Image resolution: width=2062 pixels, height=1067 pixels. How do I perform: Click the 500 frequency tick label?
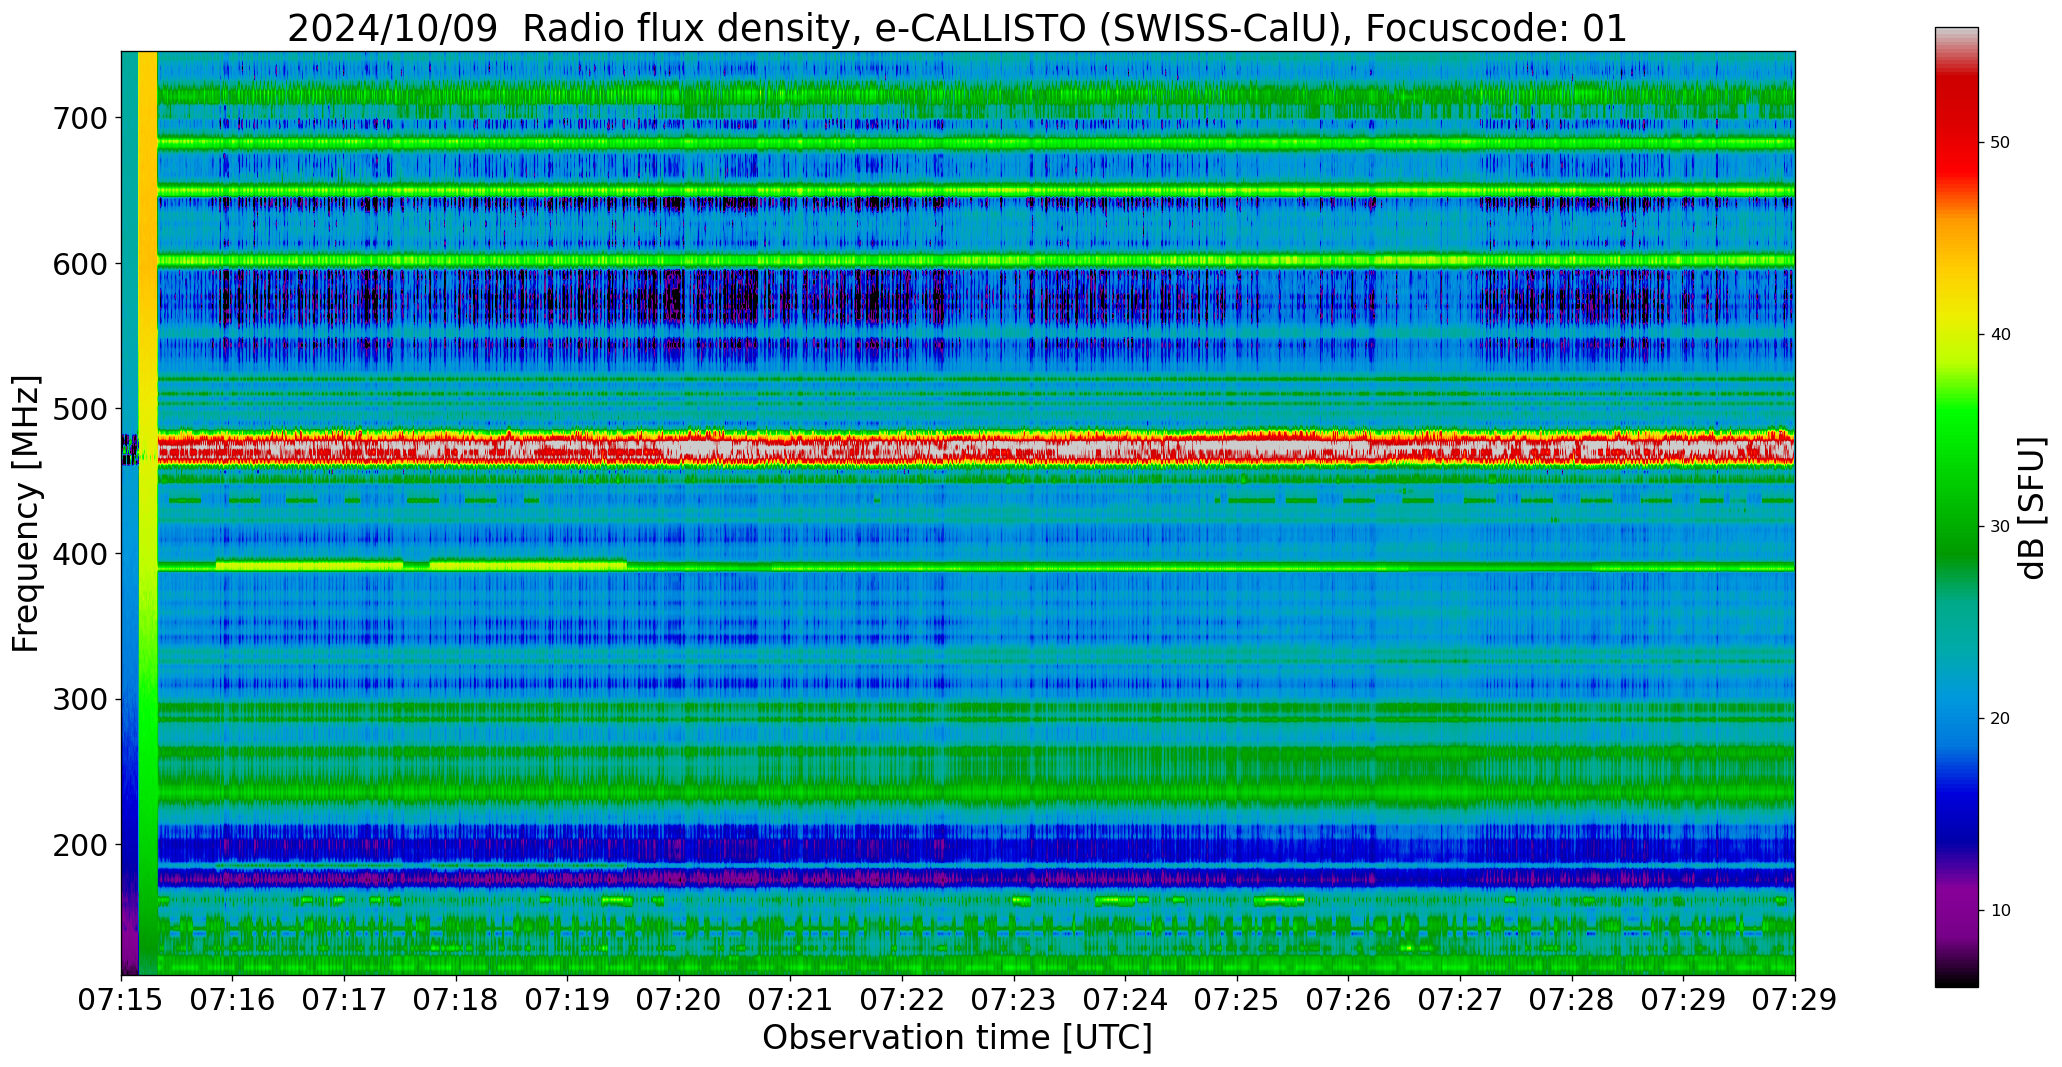(81, 409)
